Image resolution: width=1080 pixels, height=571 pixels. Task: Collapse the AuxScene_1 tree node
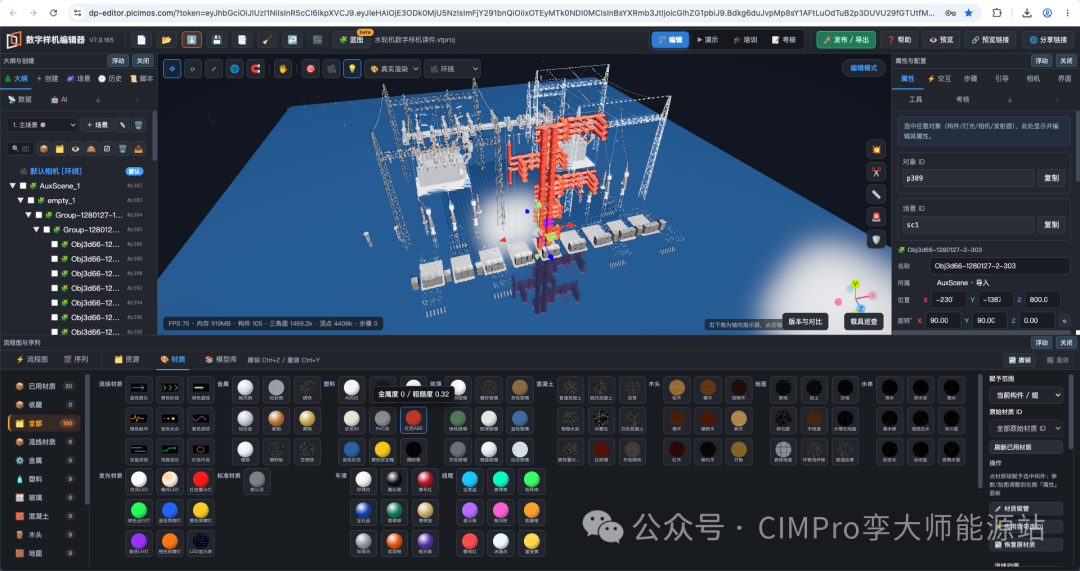click(x=12, y=186)
